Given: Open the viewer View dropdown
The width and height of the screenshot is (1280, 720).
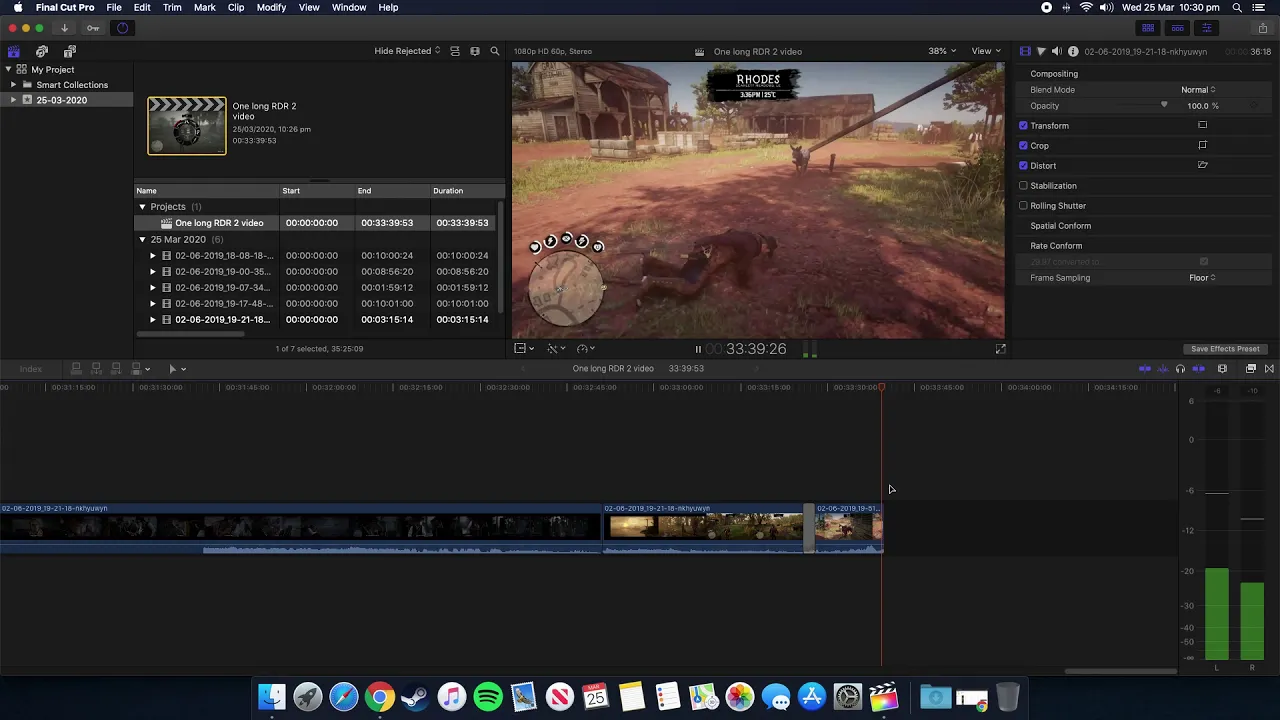Looking at the screenshot, I should click(x=987, y=51).
